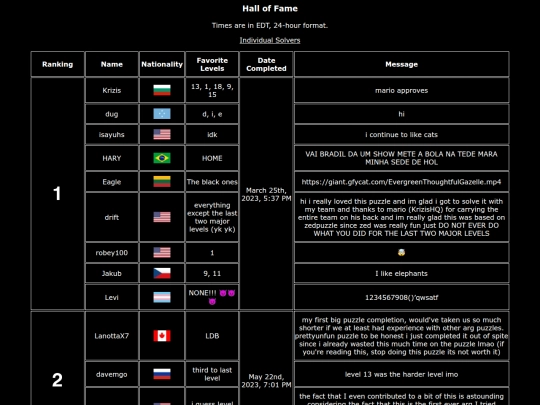
Task: Click the 'mario approves' message
Action: [x=402, y=91]
